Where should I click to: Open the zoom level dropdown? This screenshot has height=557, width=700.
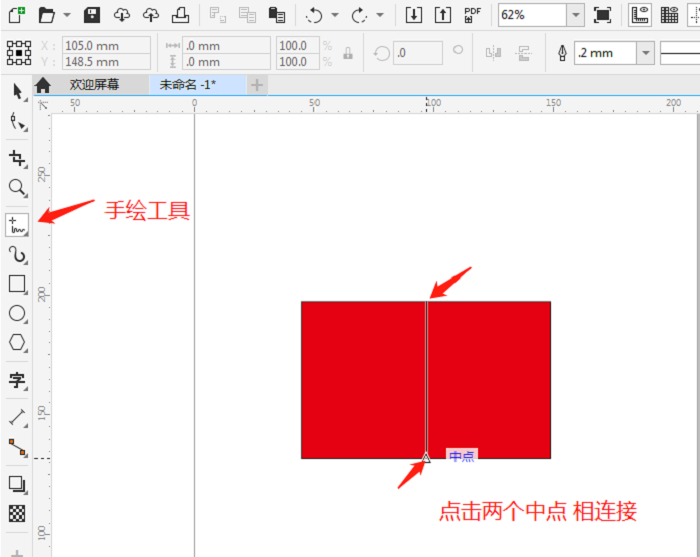[x=576, y=15]
